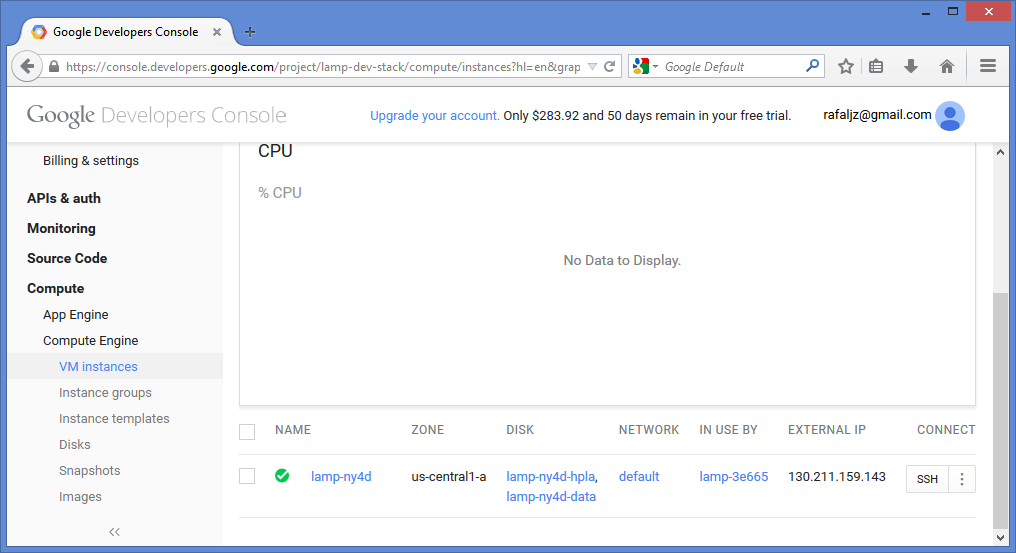The height and width of the screenshot is (553, 1016).
Task: Open the default network link
Action: [639, 477]
